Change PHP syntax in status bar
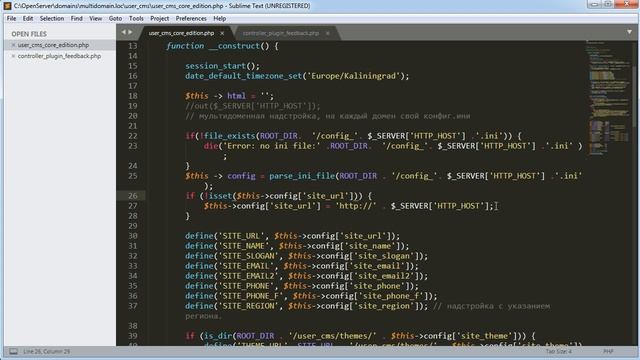 [x=608, y=351]
